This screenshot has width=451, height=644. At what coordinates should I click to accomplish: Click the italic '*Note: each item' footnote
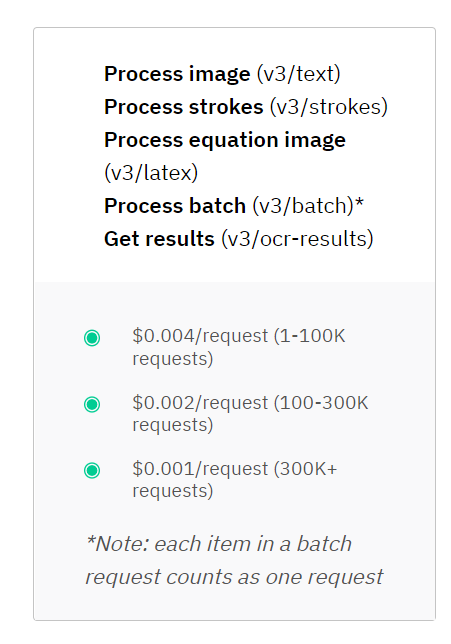[168, 544]
